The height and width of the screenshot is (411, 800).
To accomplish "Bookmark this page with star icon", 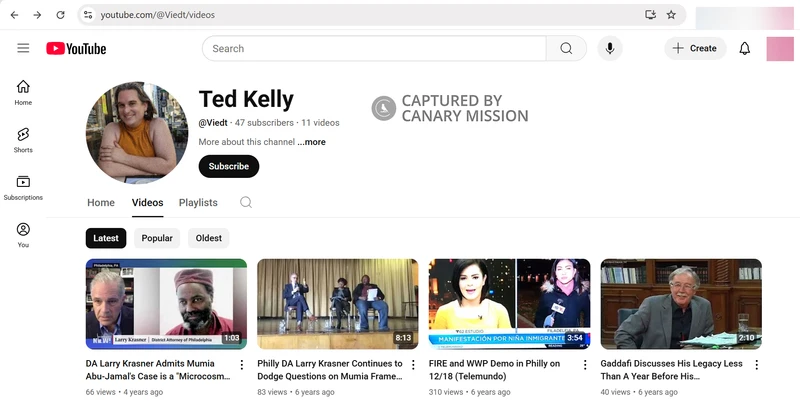I will tap(671, 15).
